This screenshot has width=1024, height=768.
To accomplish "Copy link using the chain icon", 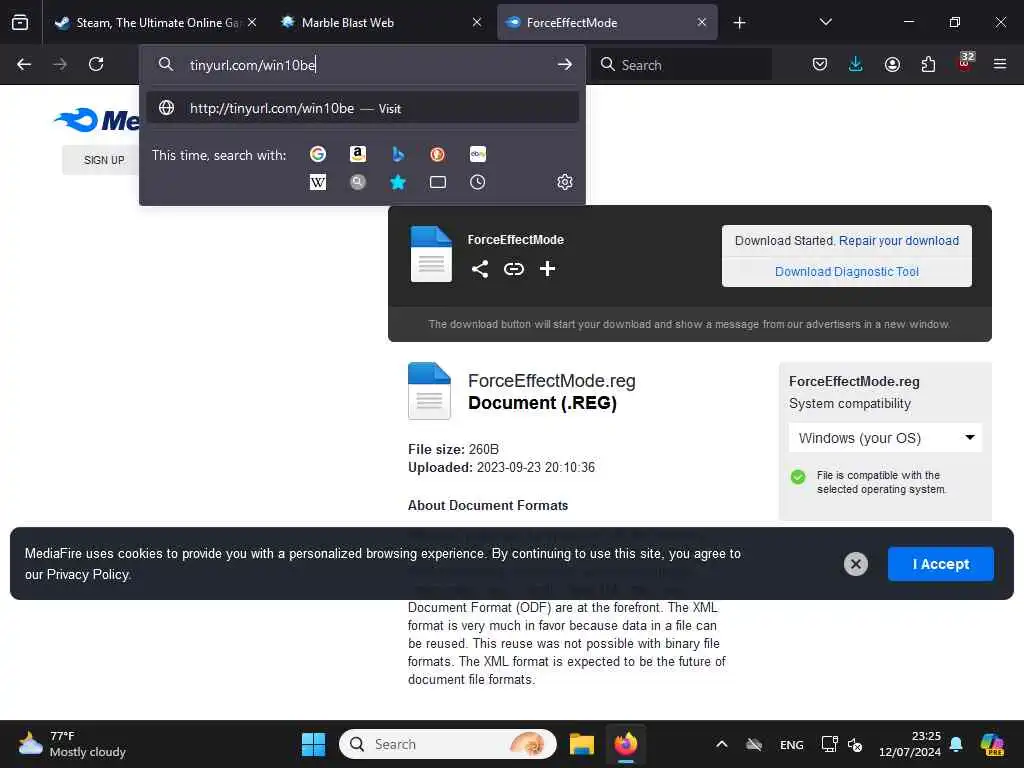I will 514,269.
